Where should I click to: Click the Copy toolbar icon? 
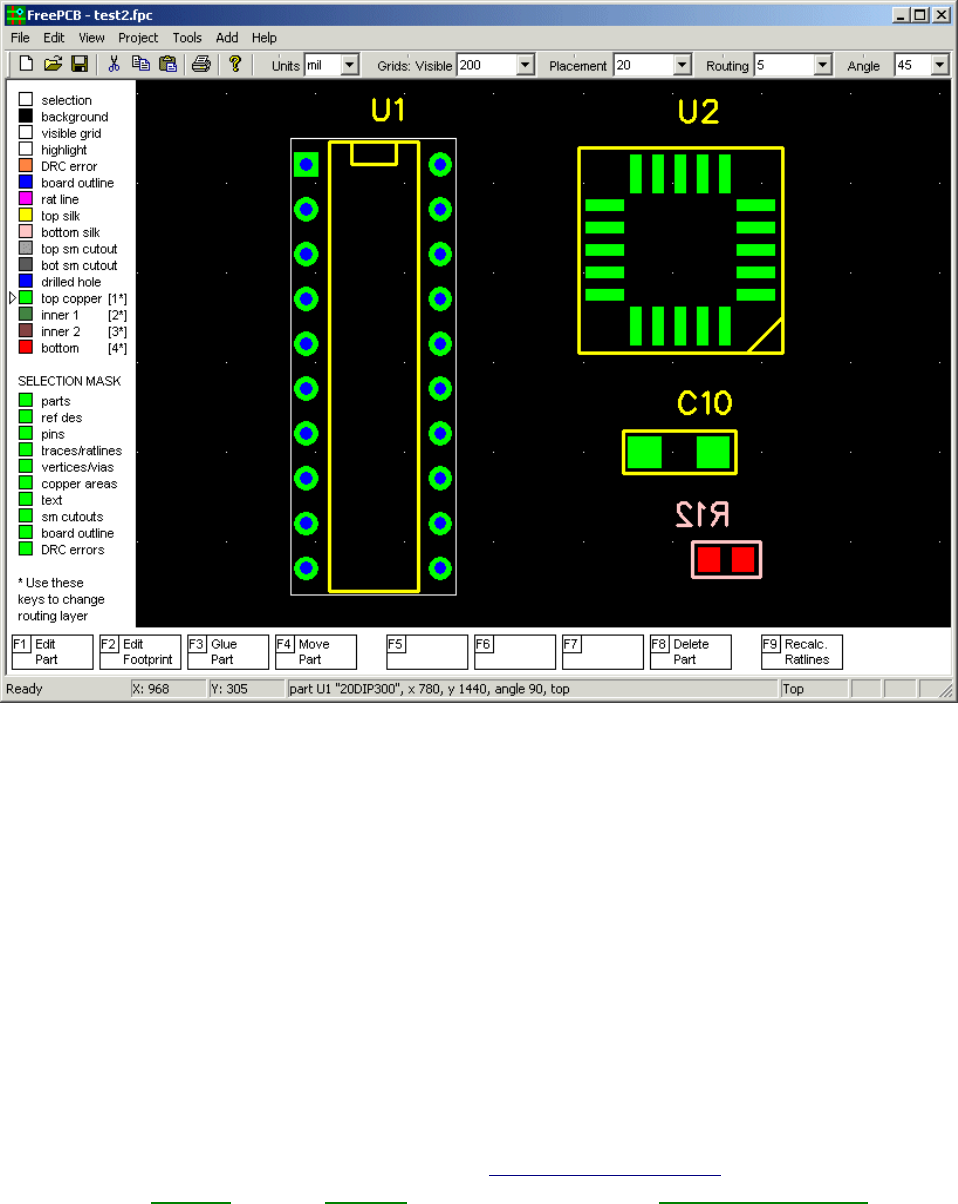[x=141, y=65]
